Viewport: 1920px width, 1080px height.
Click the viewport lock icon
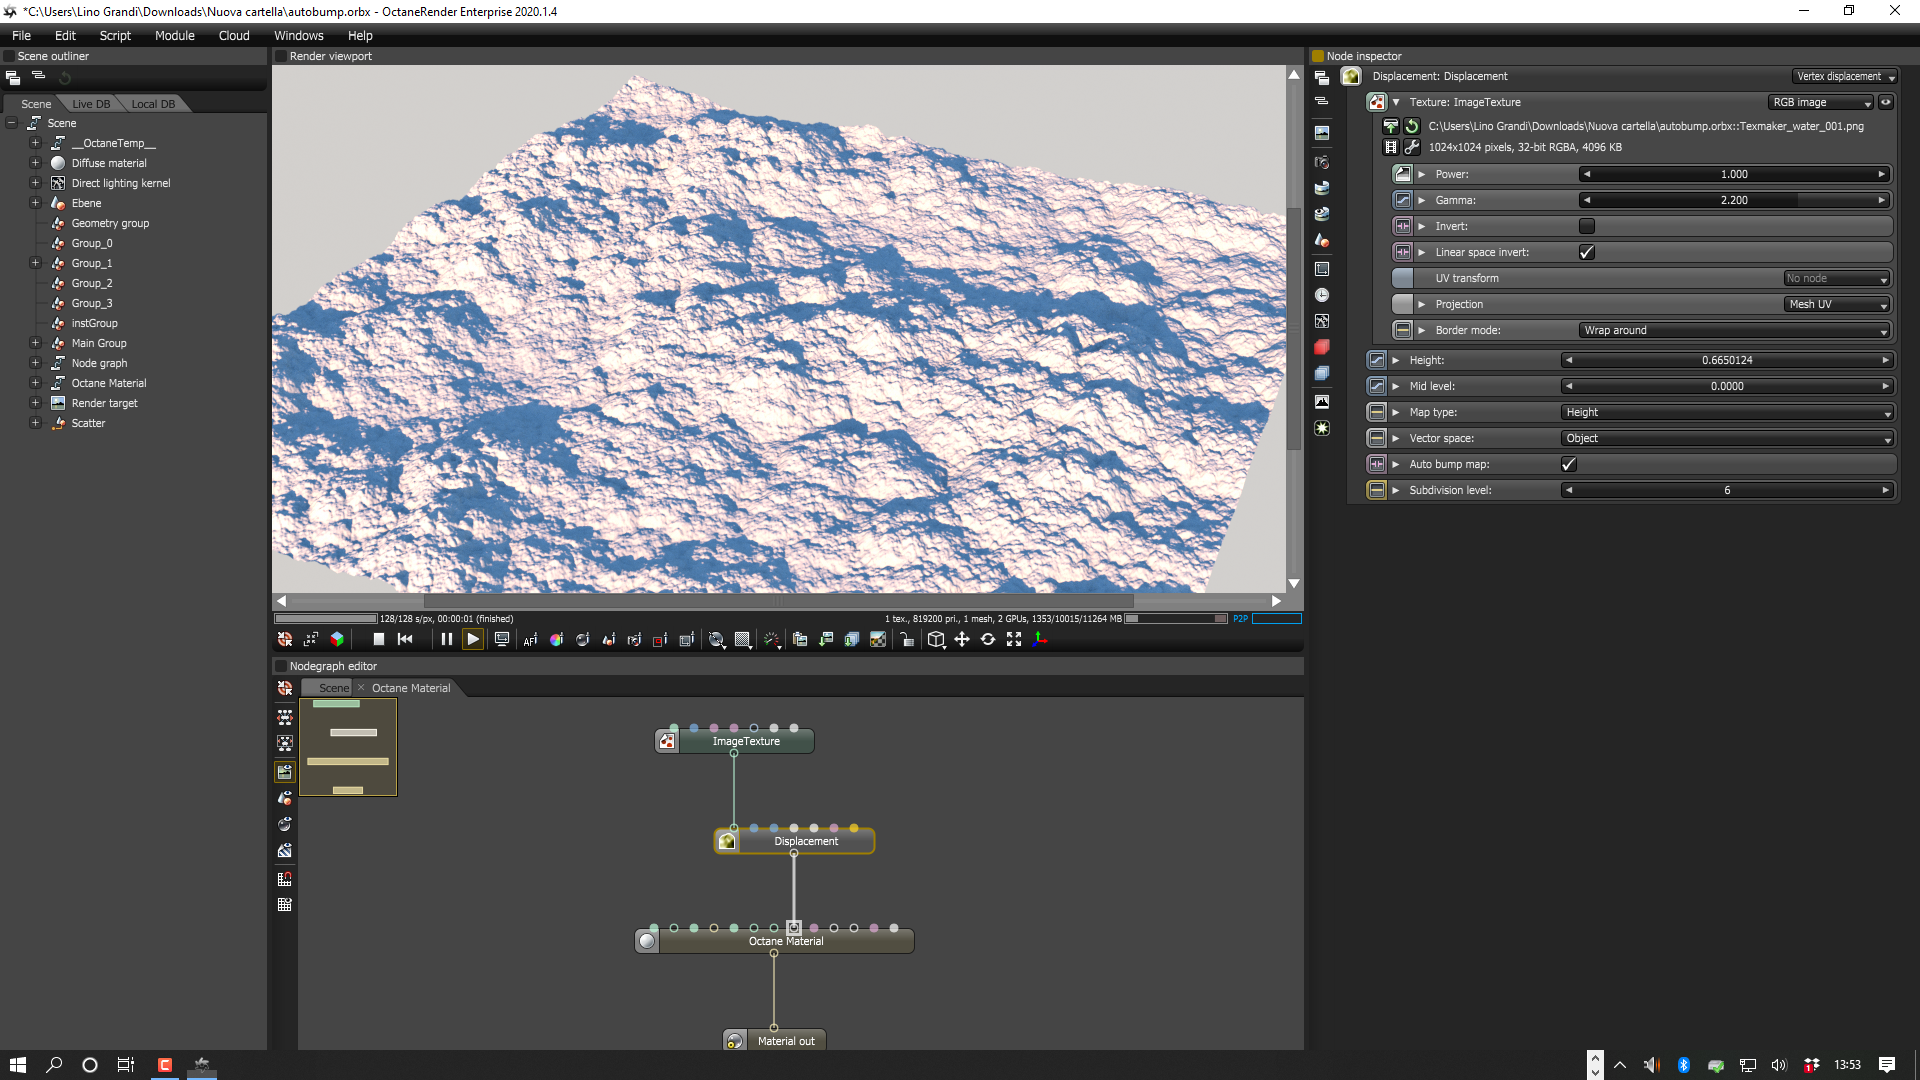point(906,640)
